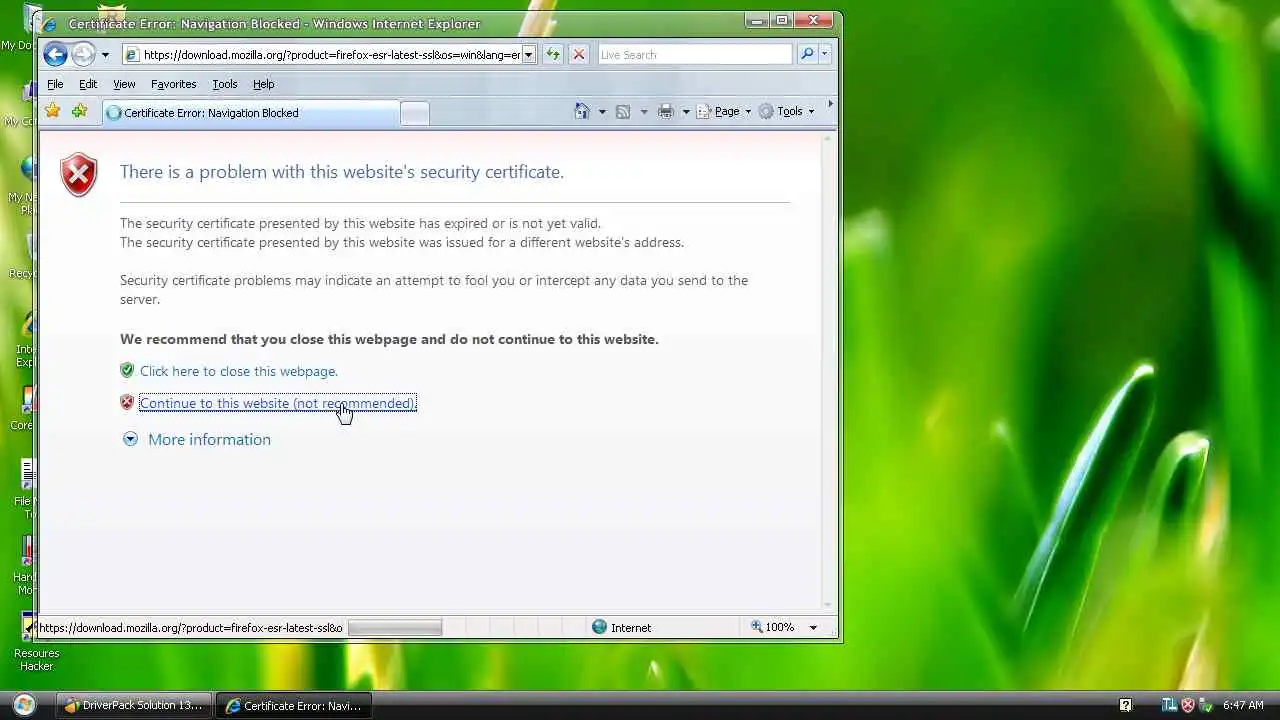The image size is (1280, 720).
Task: Open the zoom level dropdown arrow
Action: click(813, 627)
